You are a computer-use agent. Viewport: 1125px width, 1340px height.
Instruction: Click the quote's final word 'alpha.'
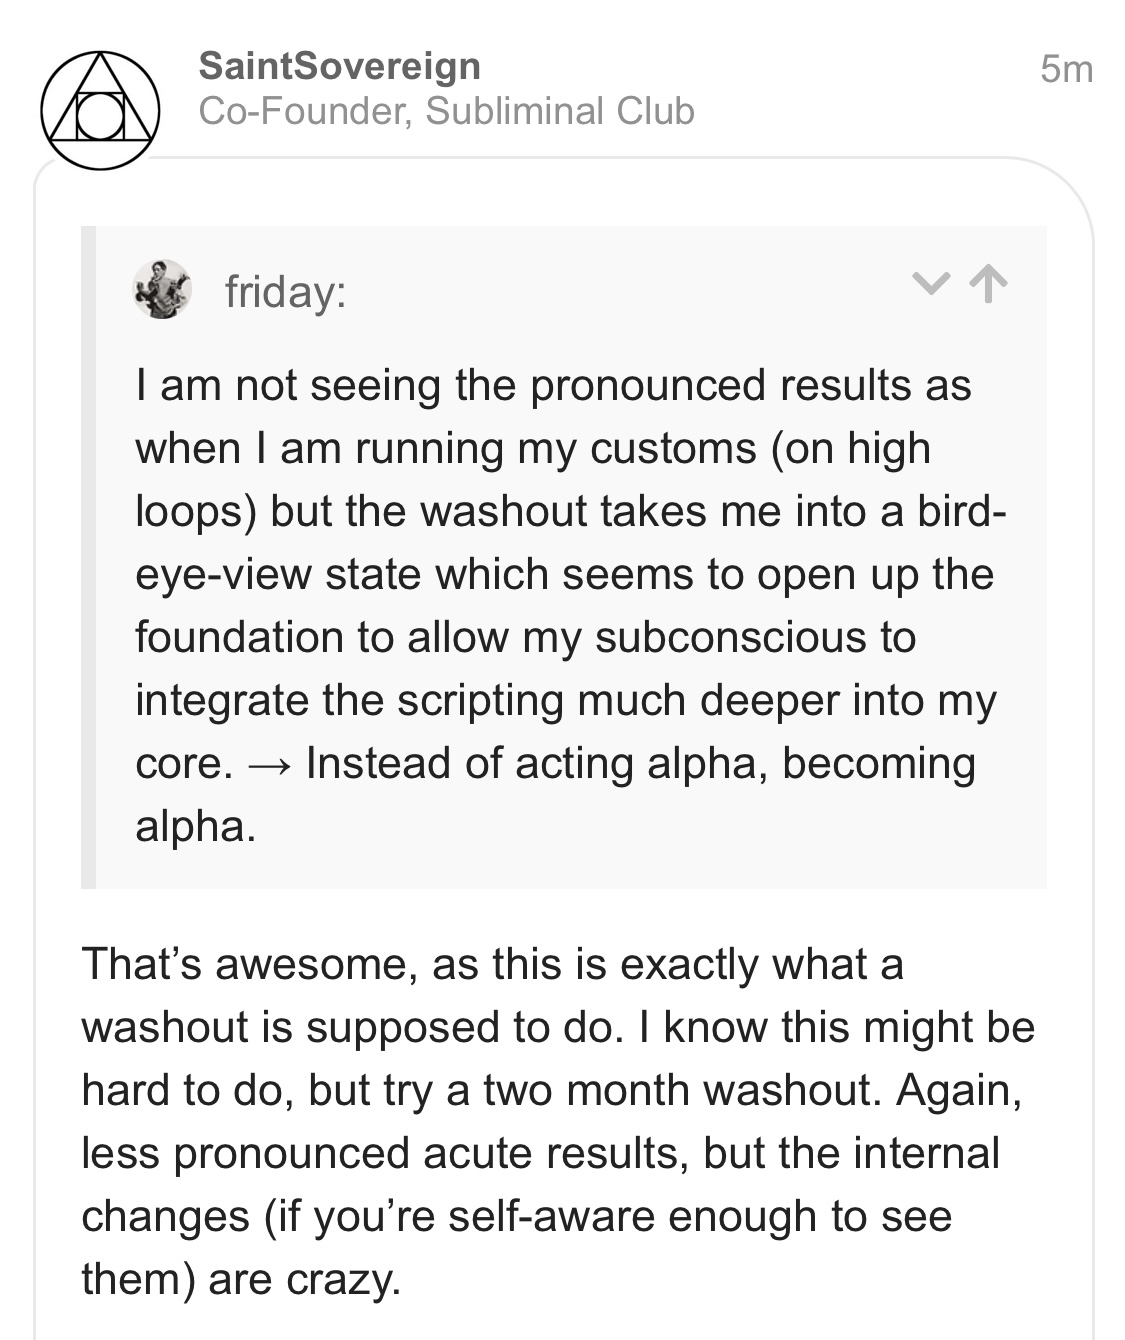pos(196,826)
